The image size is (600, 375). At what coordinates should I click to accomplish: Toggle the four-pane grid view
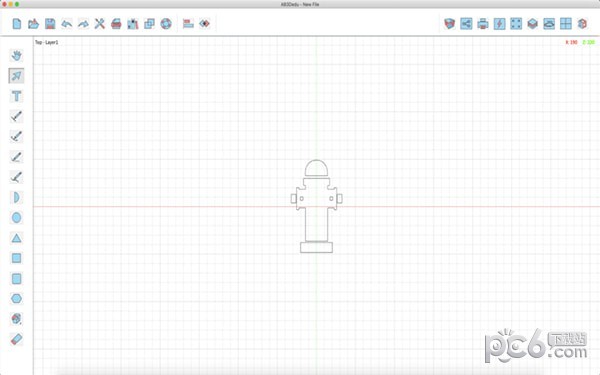click(x=566, y=24)
